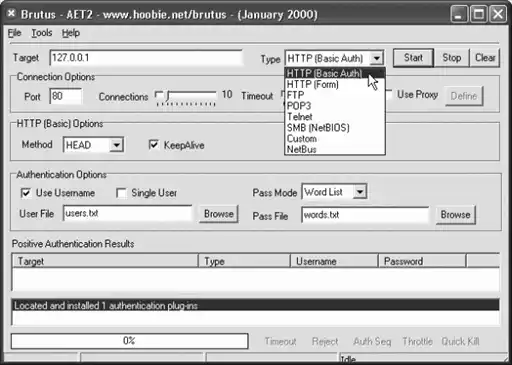Toggle the KeepAlive checkbox
This screenshot has height=365, width=512.
point(154,145)
